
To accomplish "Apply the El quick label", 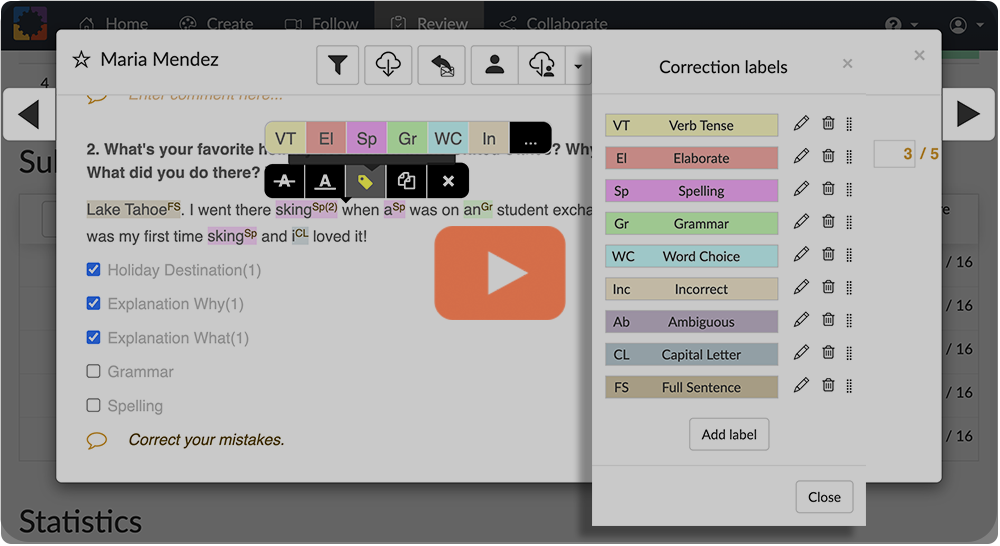I will point(326,138).
